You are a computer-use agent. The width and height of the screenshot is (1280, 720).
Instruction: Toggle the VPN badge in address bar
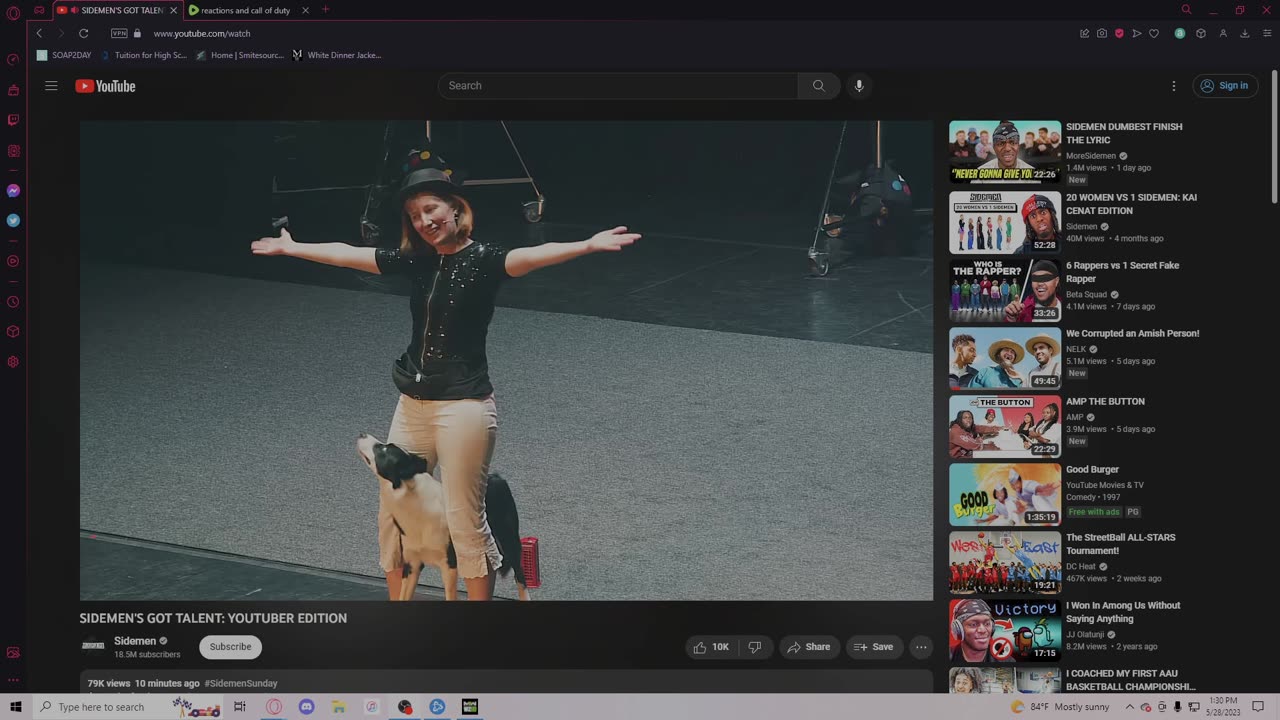coord(119,33)
